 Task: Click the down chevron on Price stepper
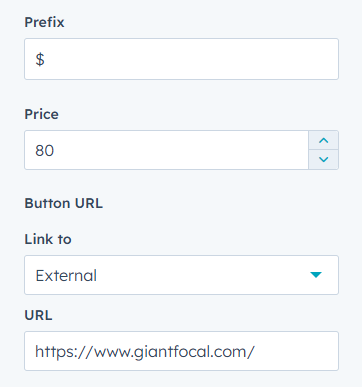pos(323,160)
